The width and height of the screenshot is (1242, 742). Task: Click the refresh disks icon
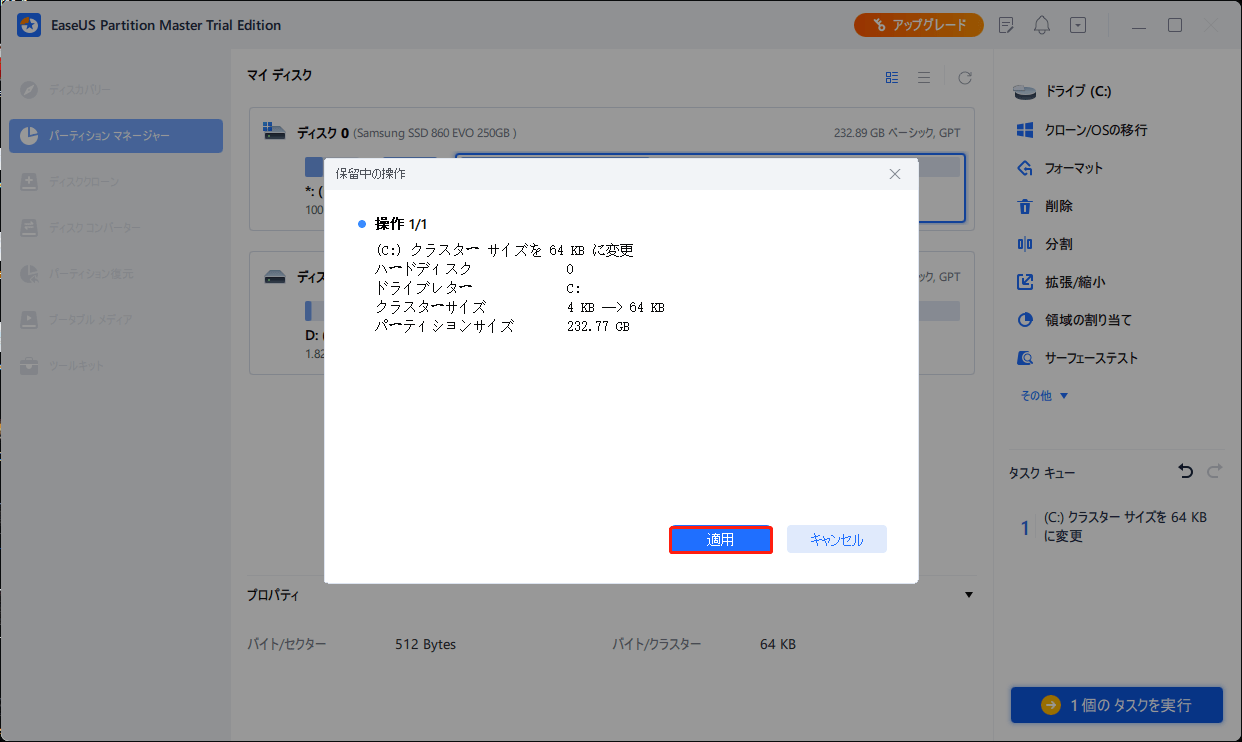pos(965,77)
